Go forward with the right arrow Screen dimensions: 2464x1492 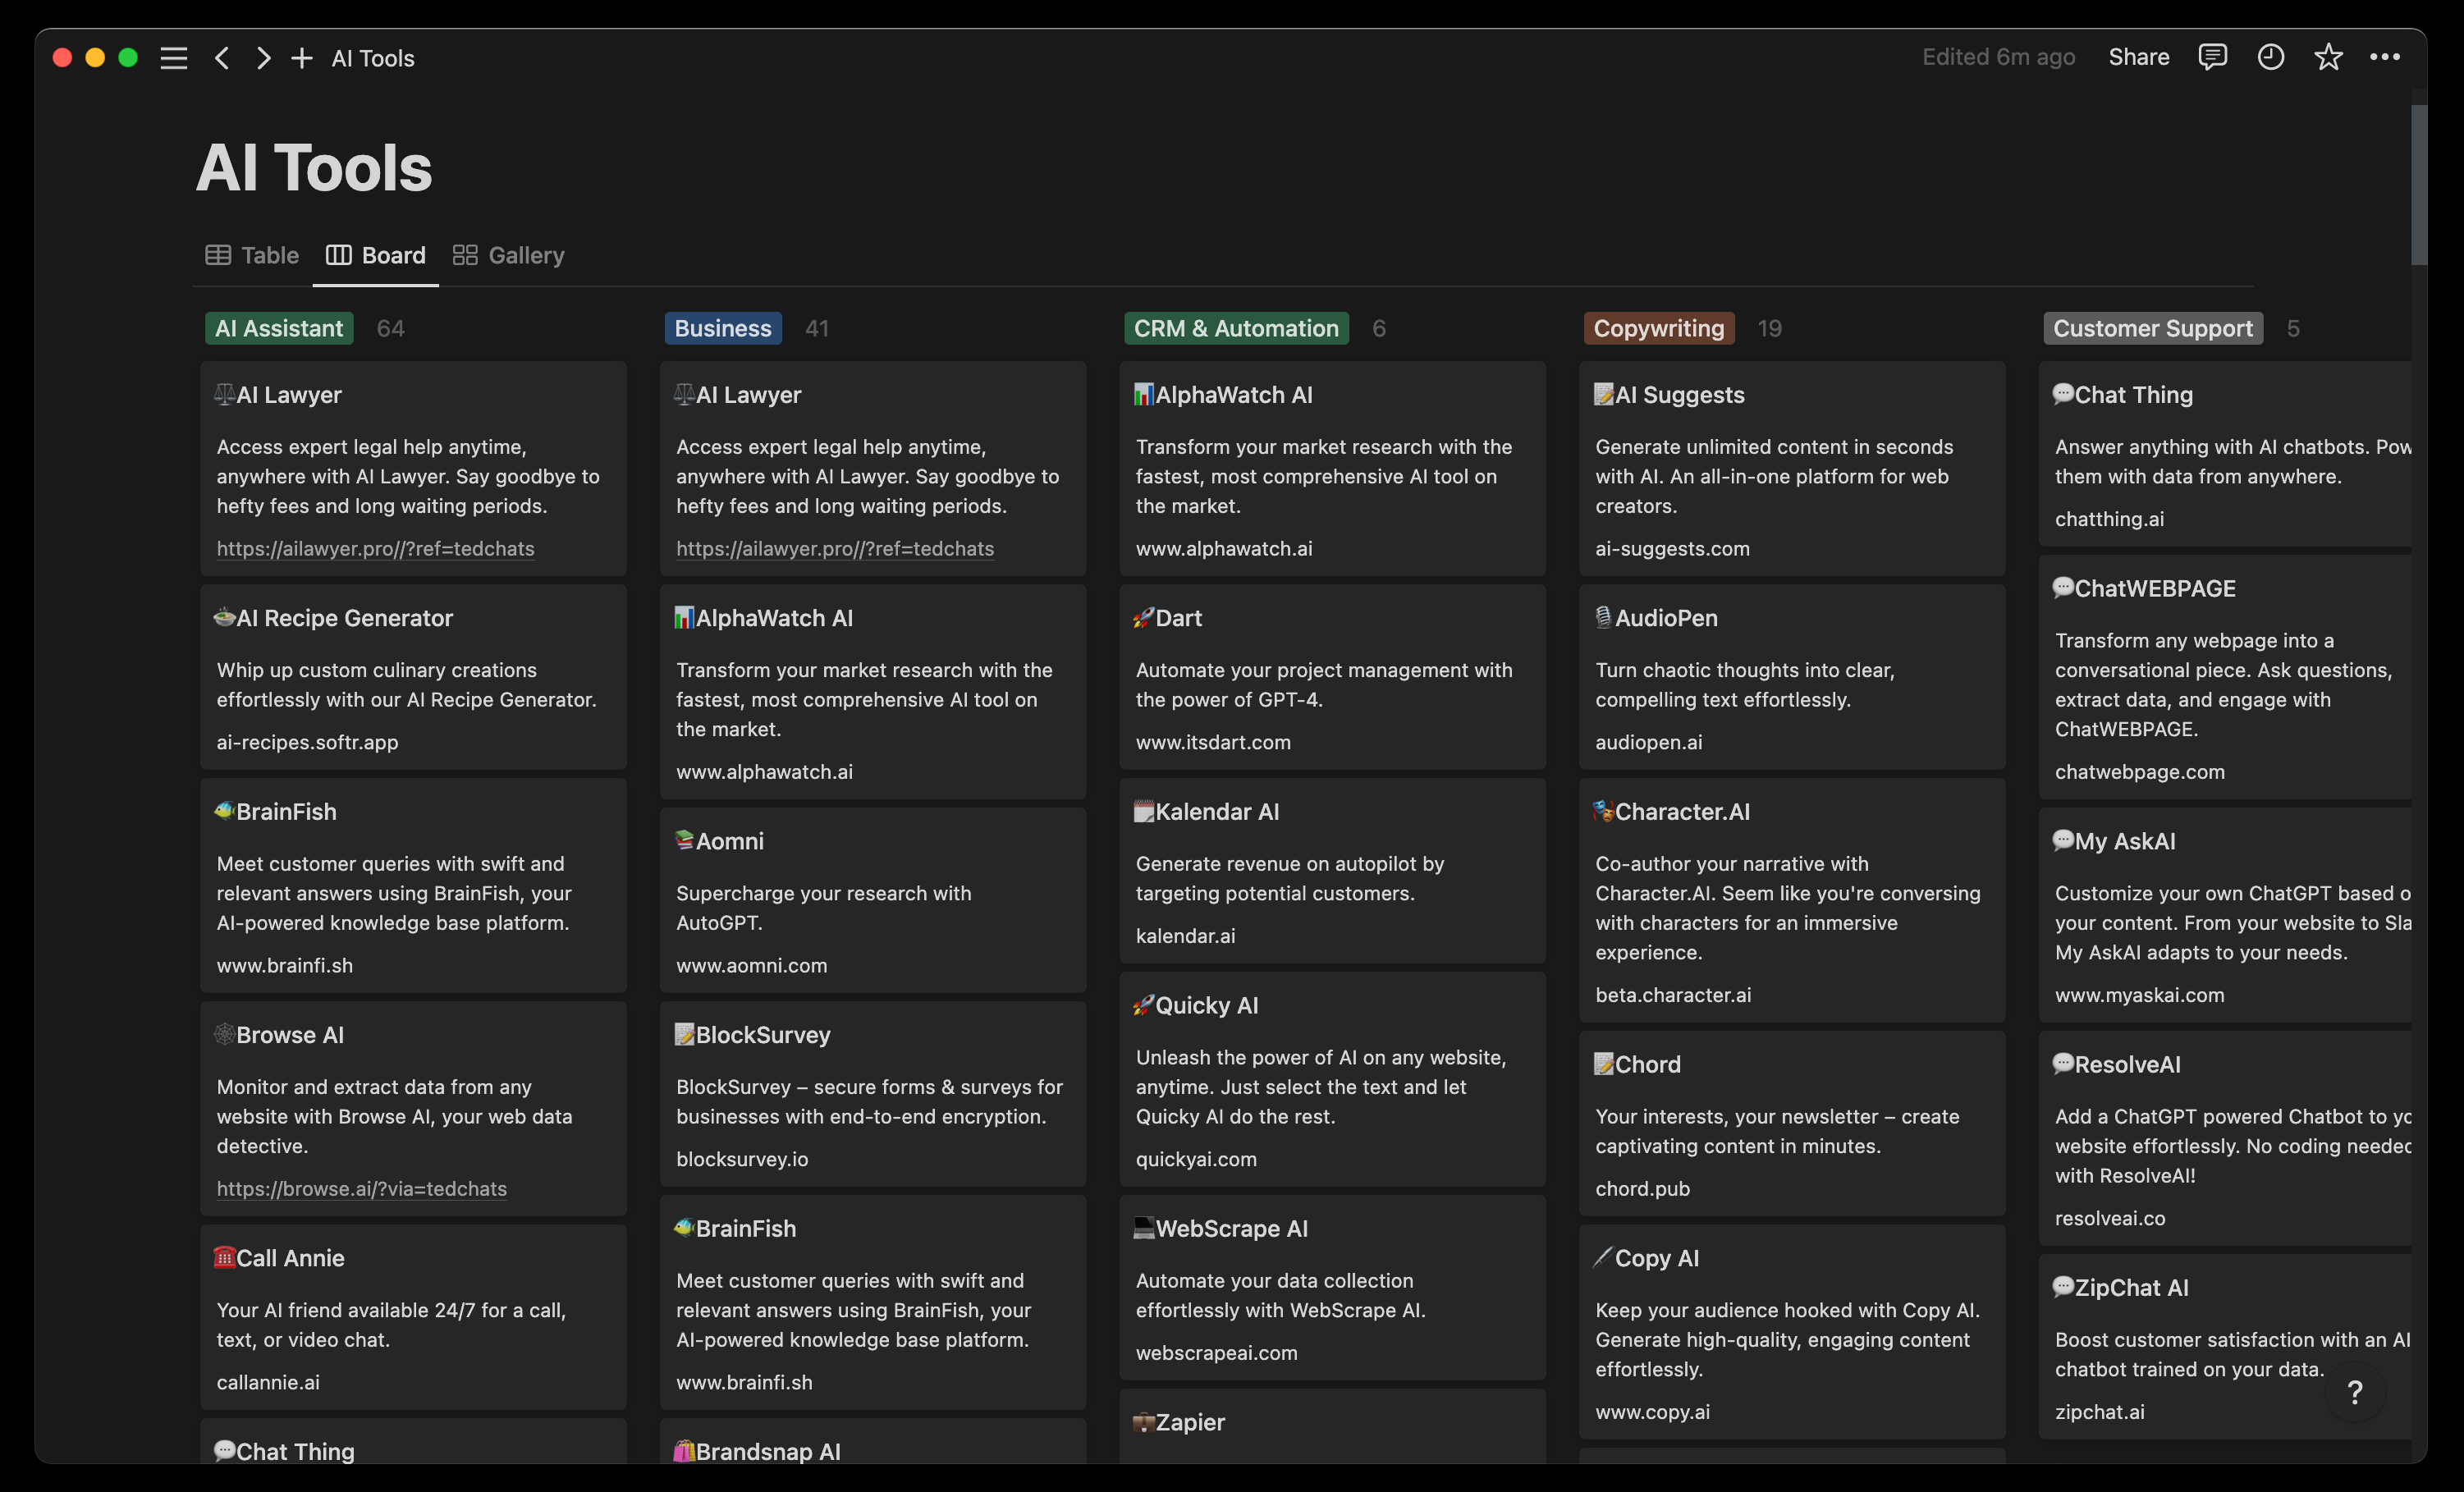[x=263, y=58]
